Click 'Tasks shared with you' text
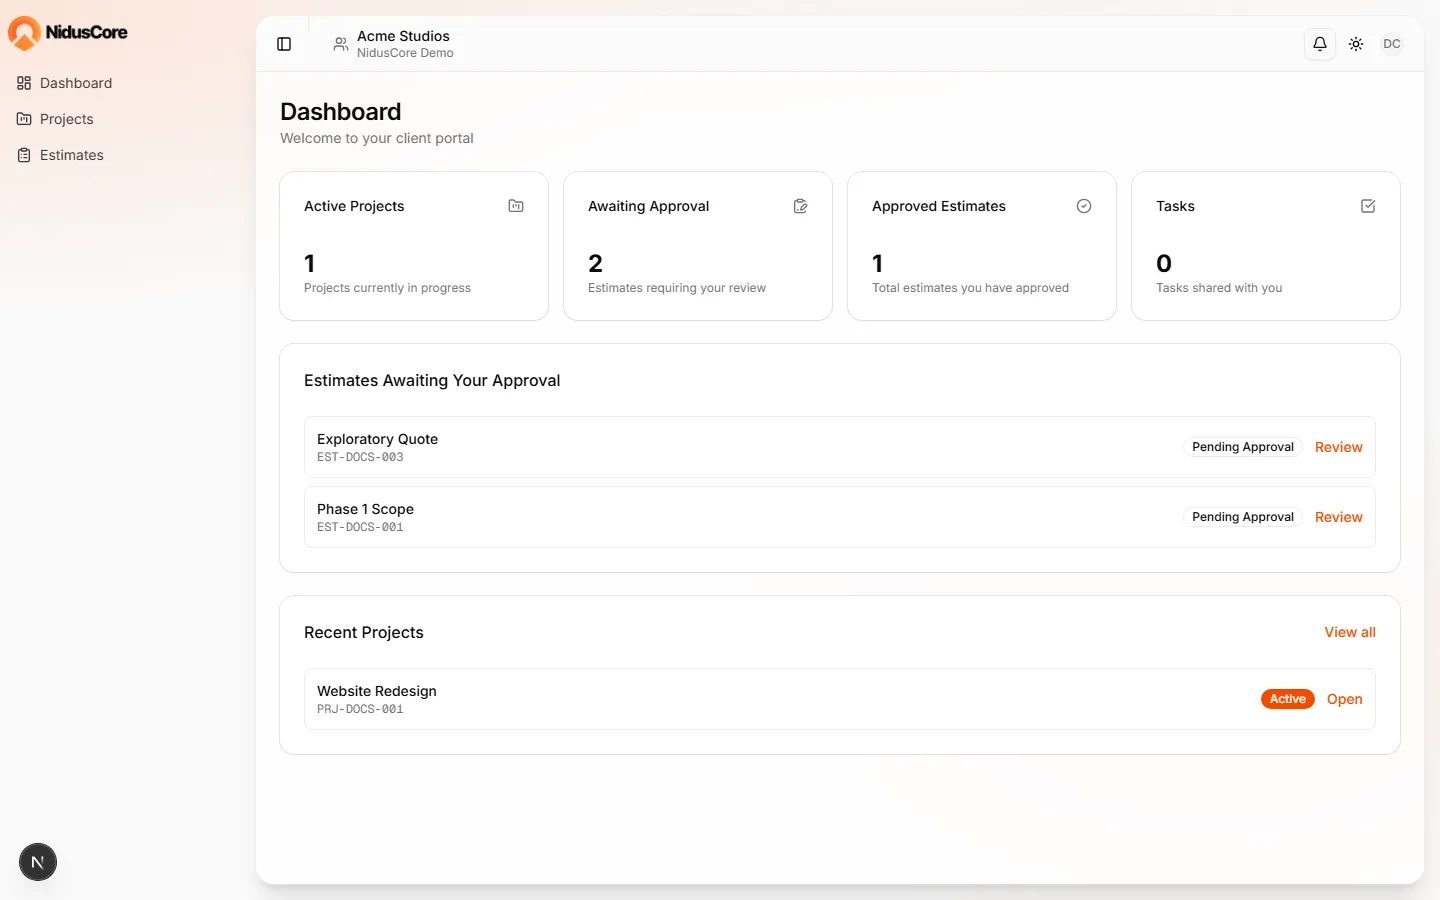 [x=1219, y=288]
